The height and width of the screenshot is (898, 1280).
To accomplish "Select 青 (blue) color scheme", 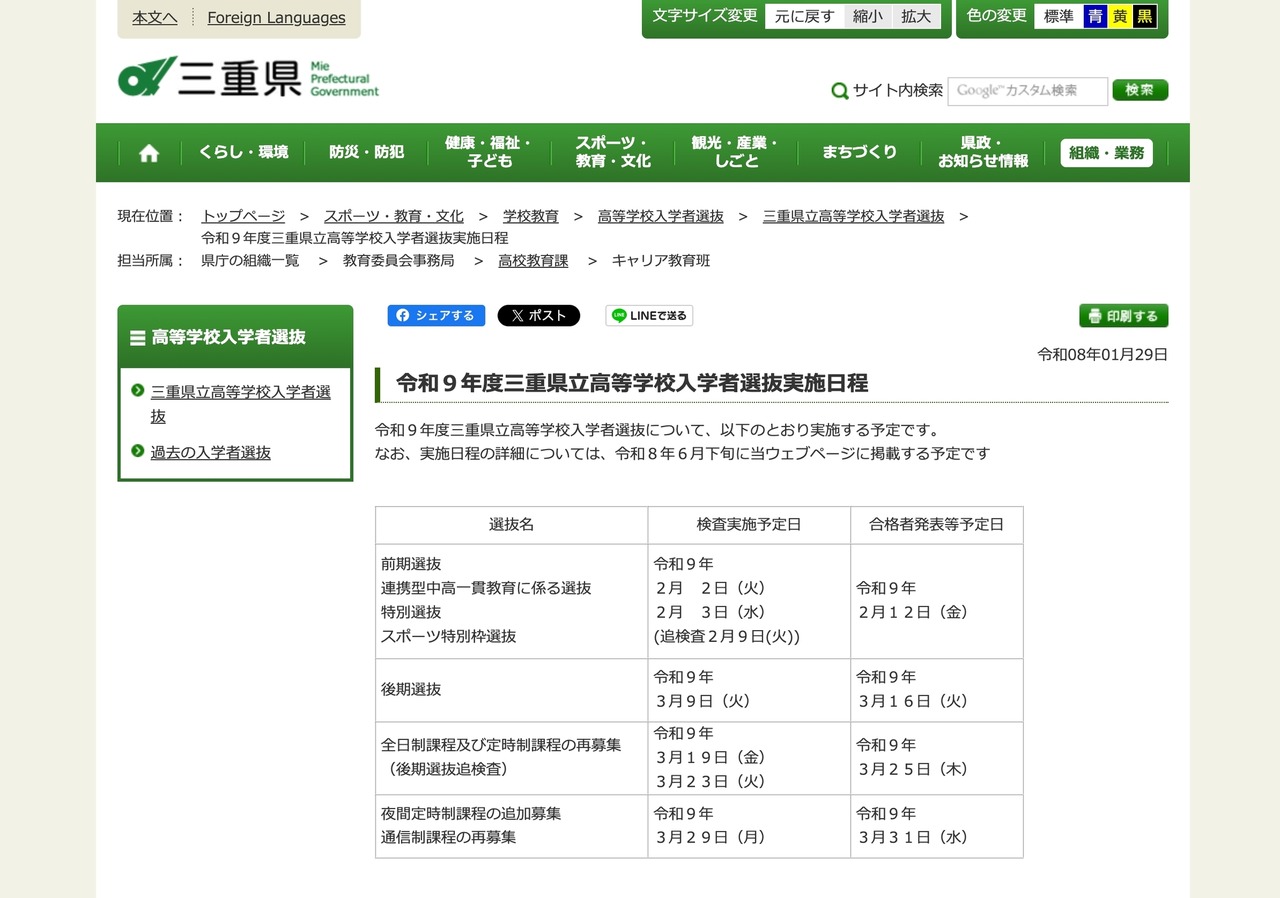I will click(1095, 17).
